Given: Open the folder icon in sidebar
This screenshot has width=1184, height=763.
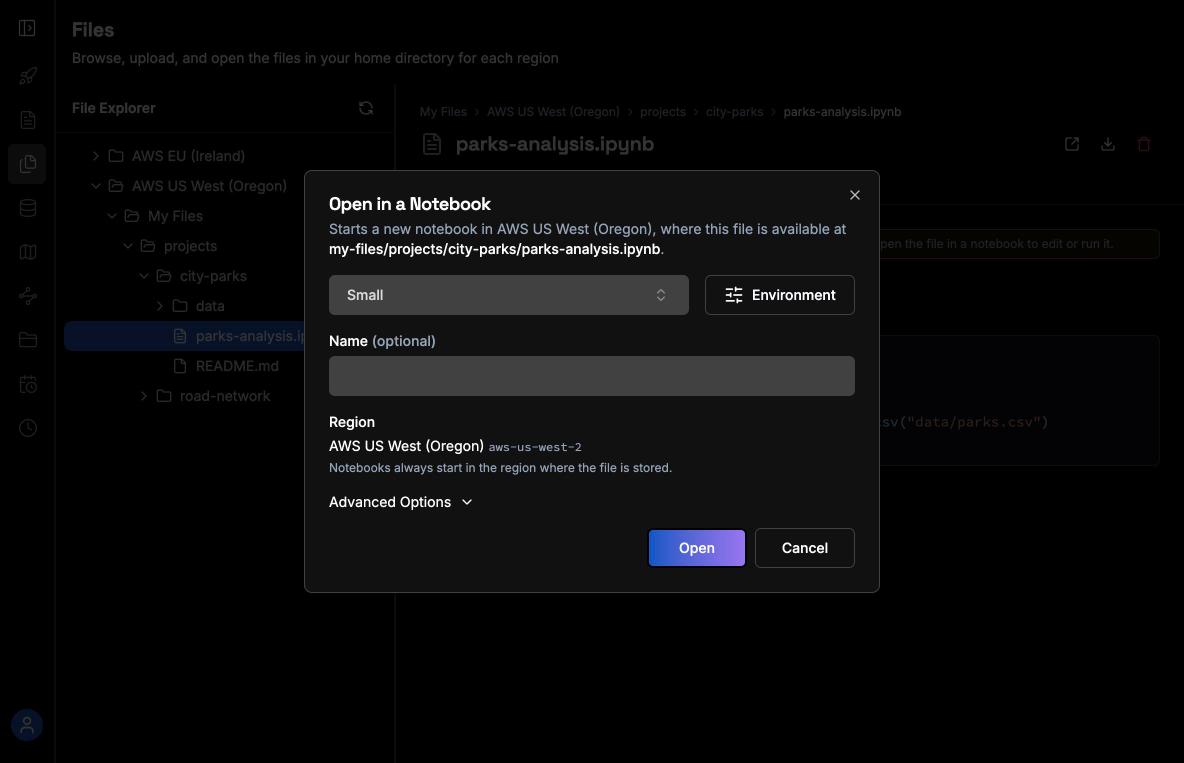Looking at the screenshot, I should click(x=27, y=340).
